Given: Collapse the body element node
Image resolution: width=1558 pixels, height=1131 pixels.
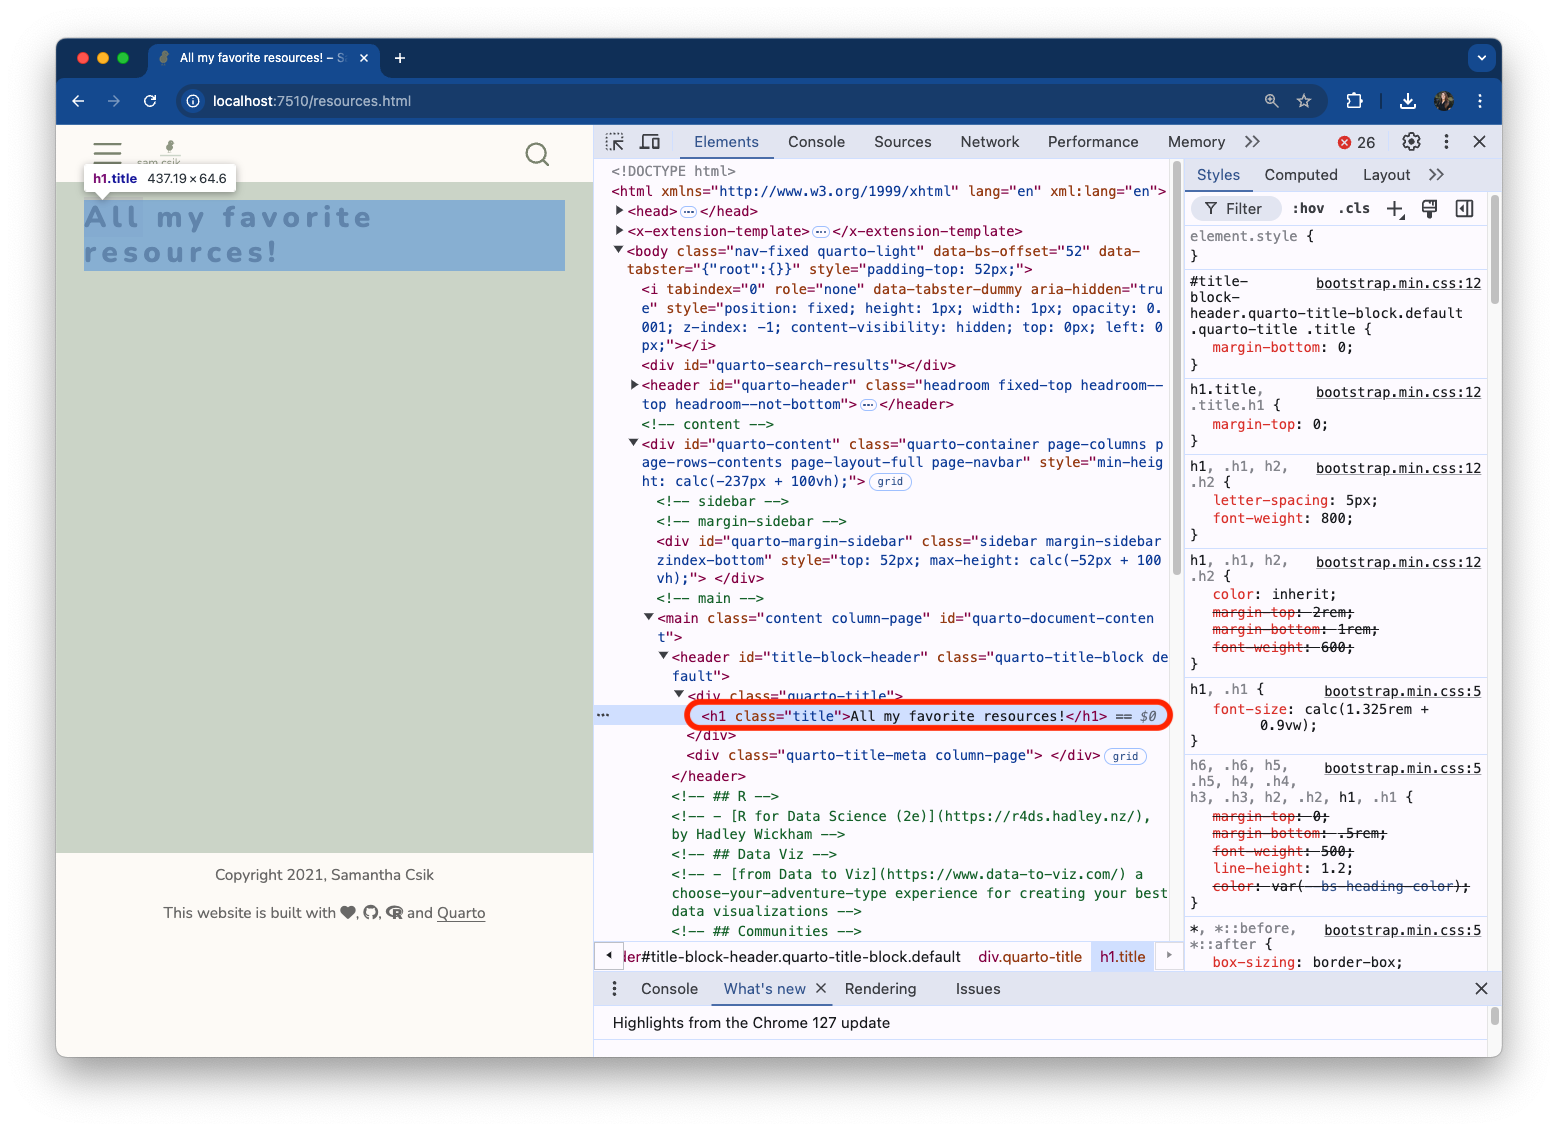Looking at the screenshot, I should 619,251.
